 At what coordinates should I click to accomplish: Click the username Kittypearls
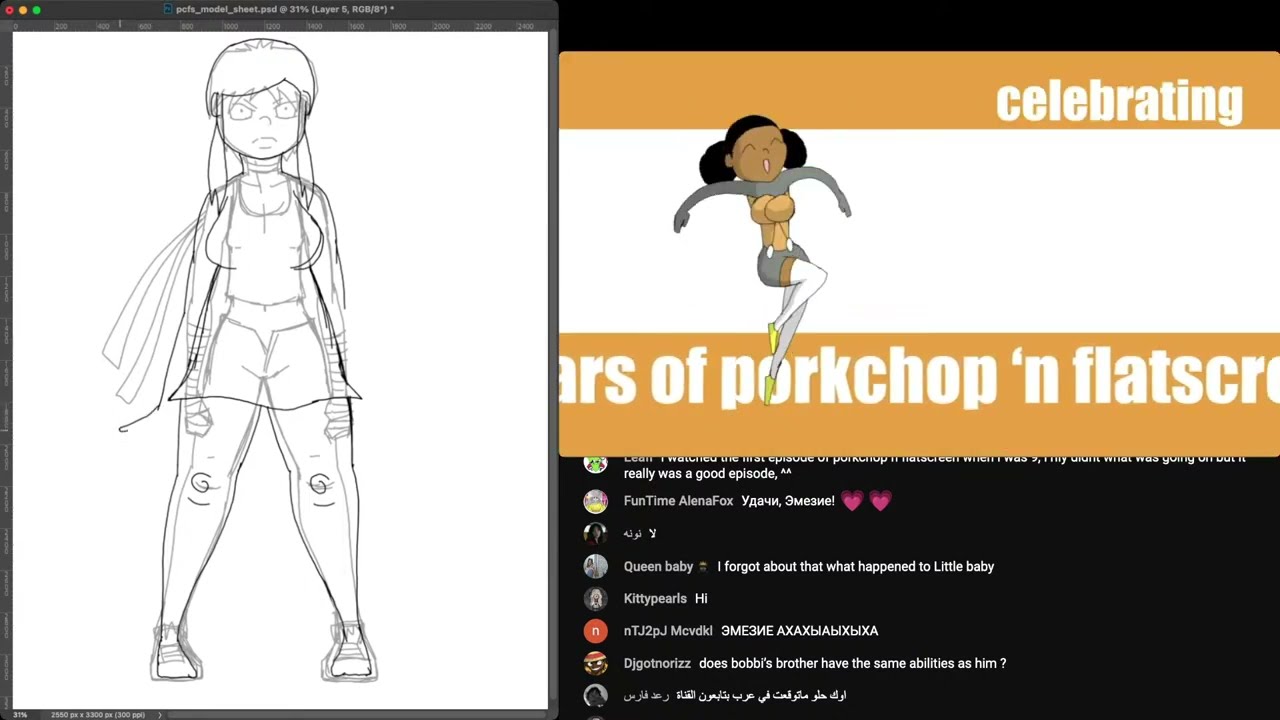655,598
